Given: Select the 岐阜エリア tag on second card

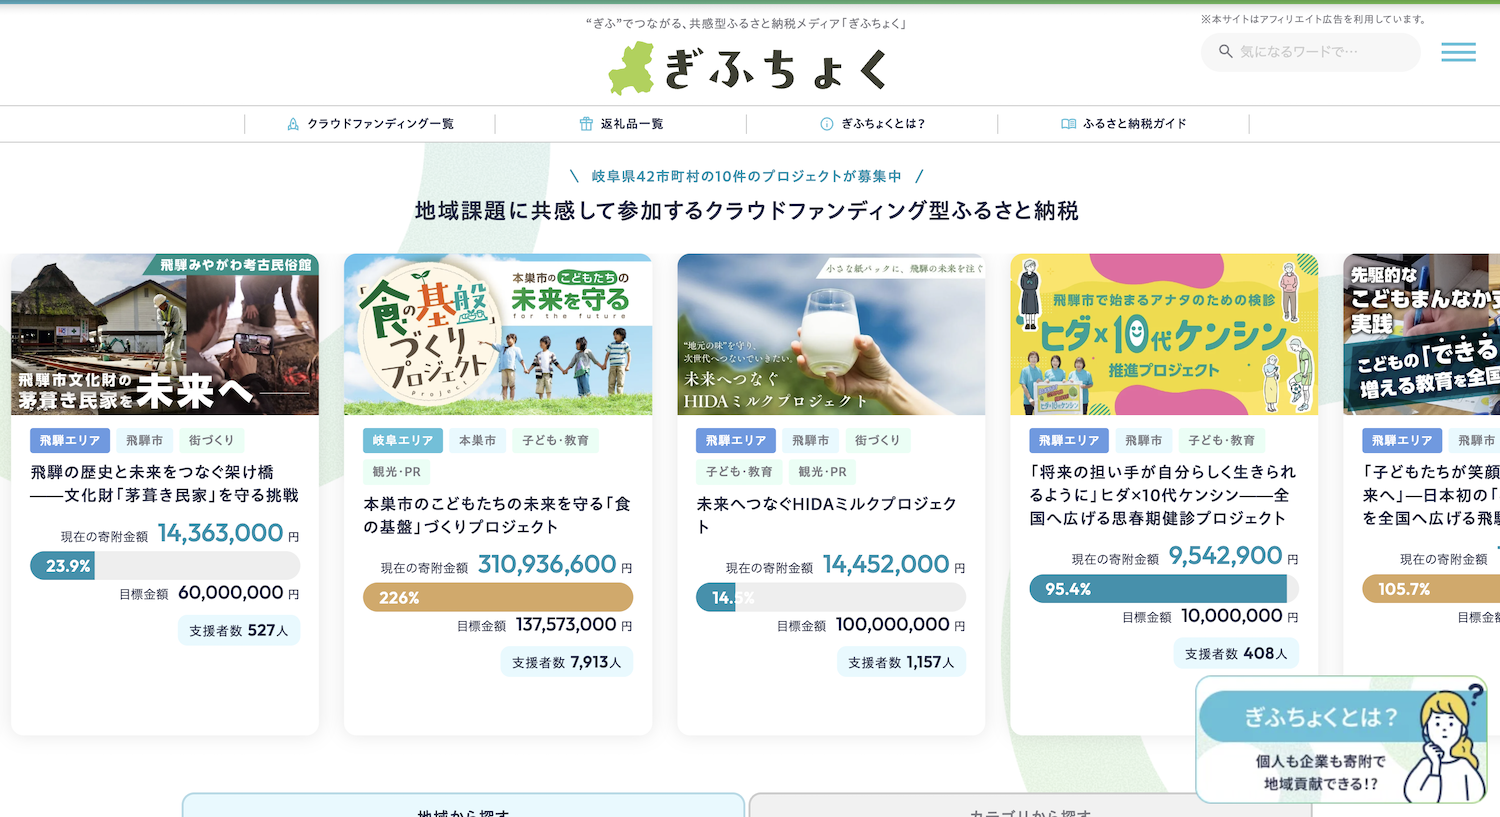Looking at the screenshot, I should click(x=402, y=440).
